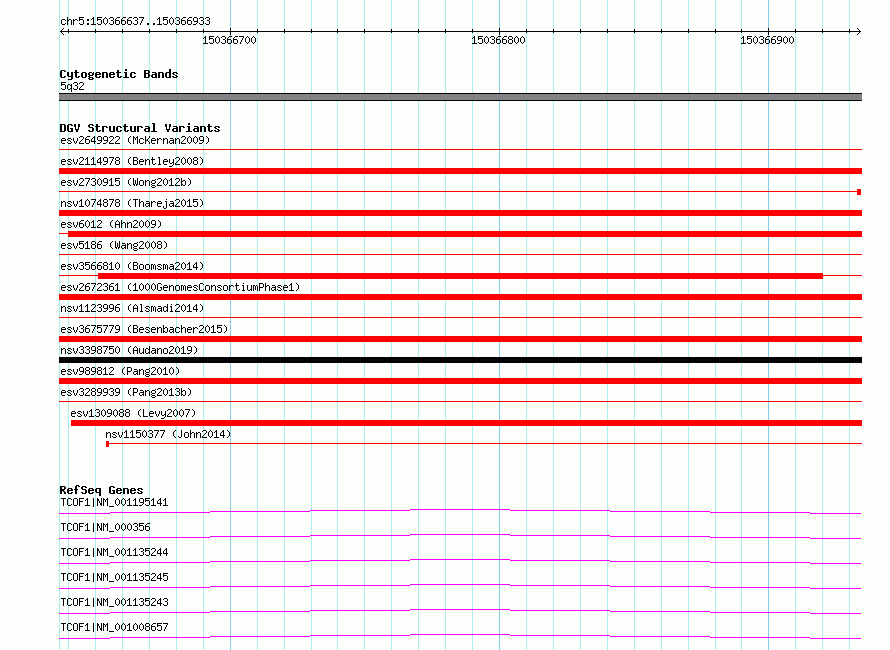
Task: Select the red bar of esv989812
Action: tap(460, 381)
